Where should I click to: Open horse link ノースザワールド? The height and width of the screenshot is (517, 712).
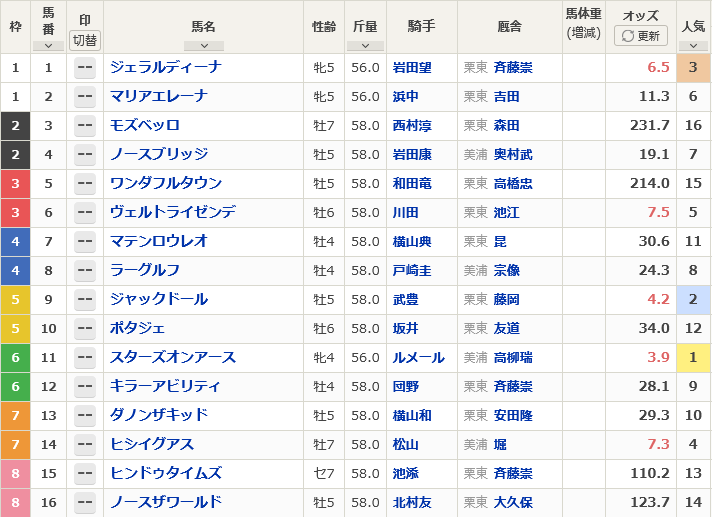pyautogui.click(x=166, y=502)
